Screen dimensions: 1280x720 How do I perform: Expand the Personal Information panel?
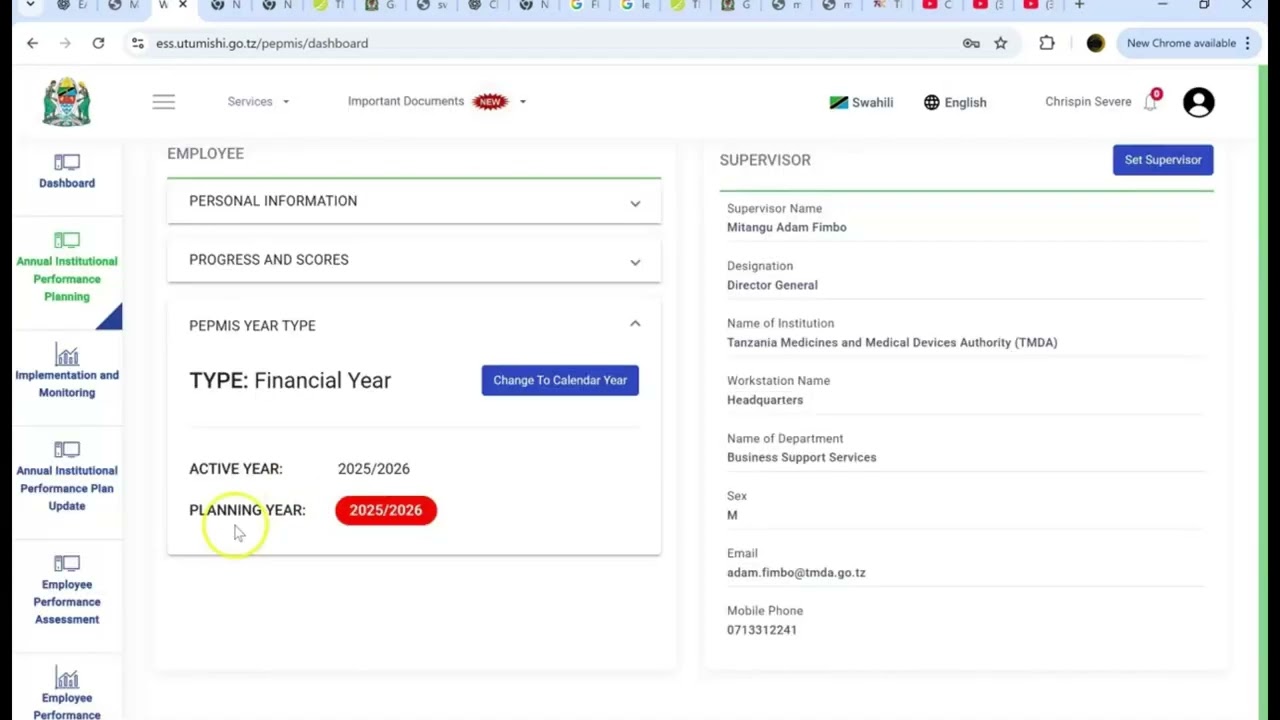[414, 201]
